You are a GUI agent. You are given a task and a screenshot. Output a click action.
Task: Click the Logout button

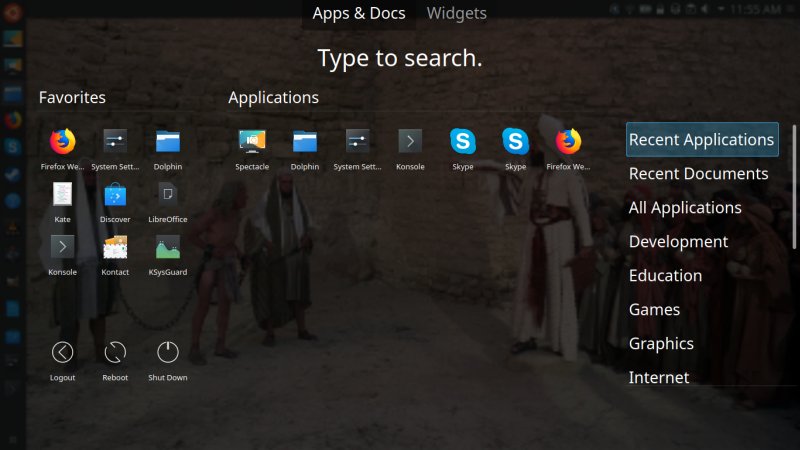(62, 353)
